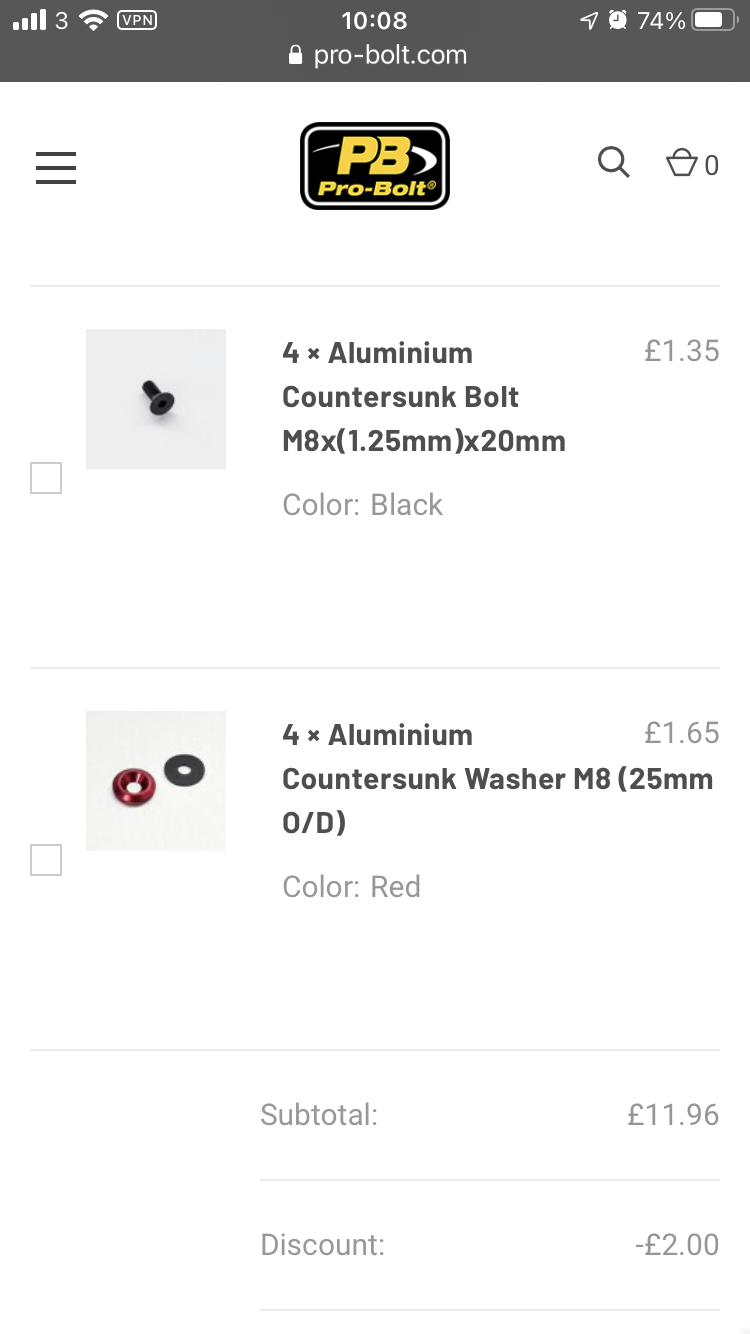Tap the Wi-Fi status icon
Screen dimensions: 750x1334
click(93, 20)
